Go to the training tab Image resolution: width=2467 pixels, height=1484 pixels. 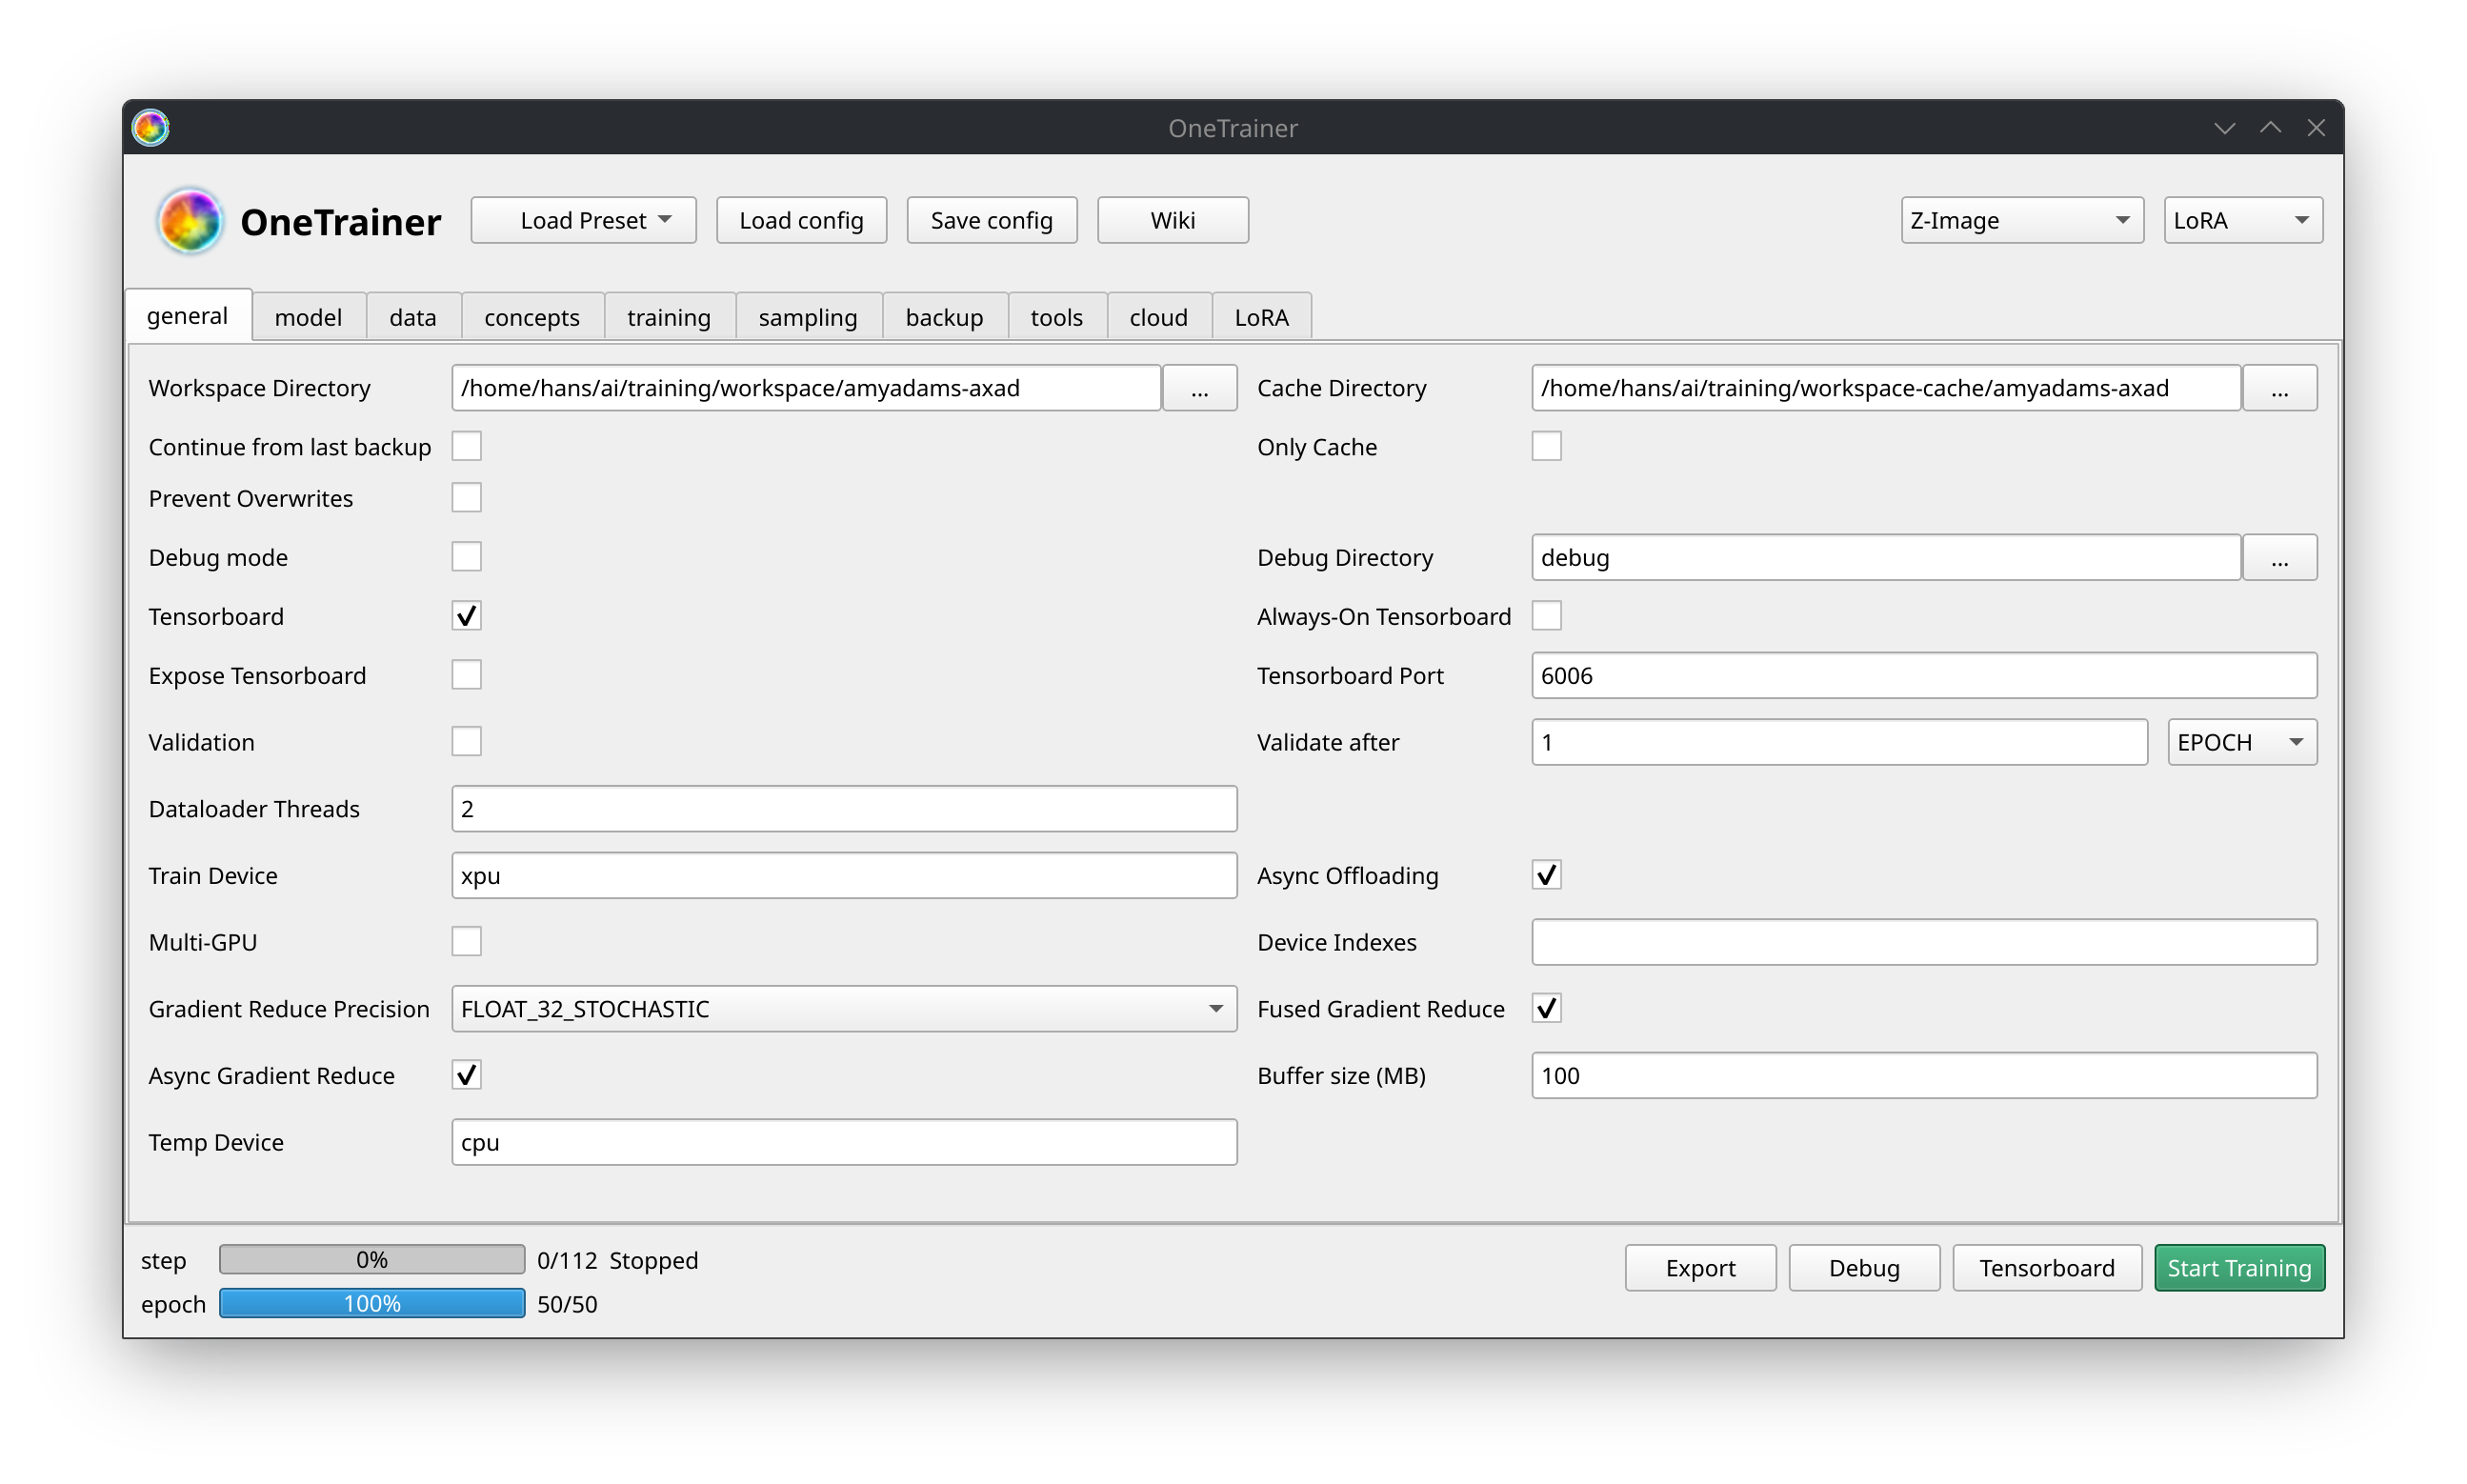[669, 317]
